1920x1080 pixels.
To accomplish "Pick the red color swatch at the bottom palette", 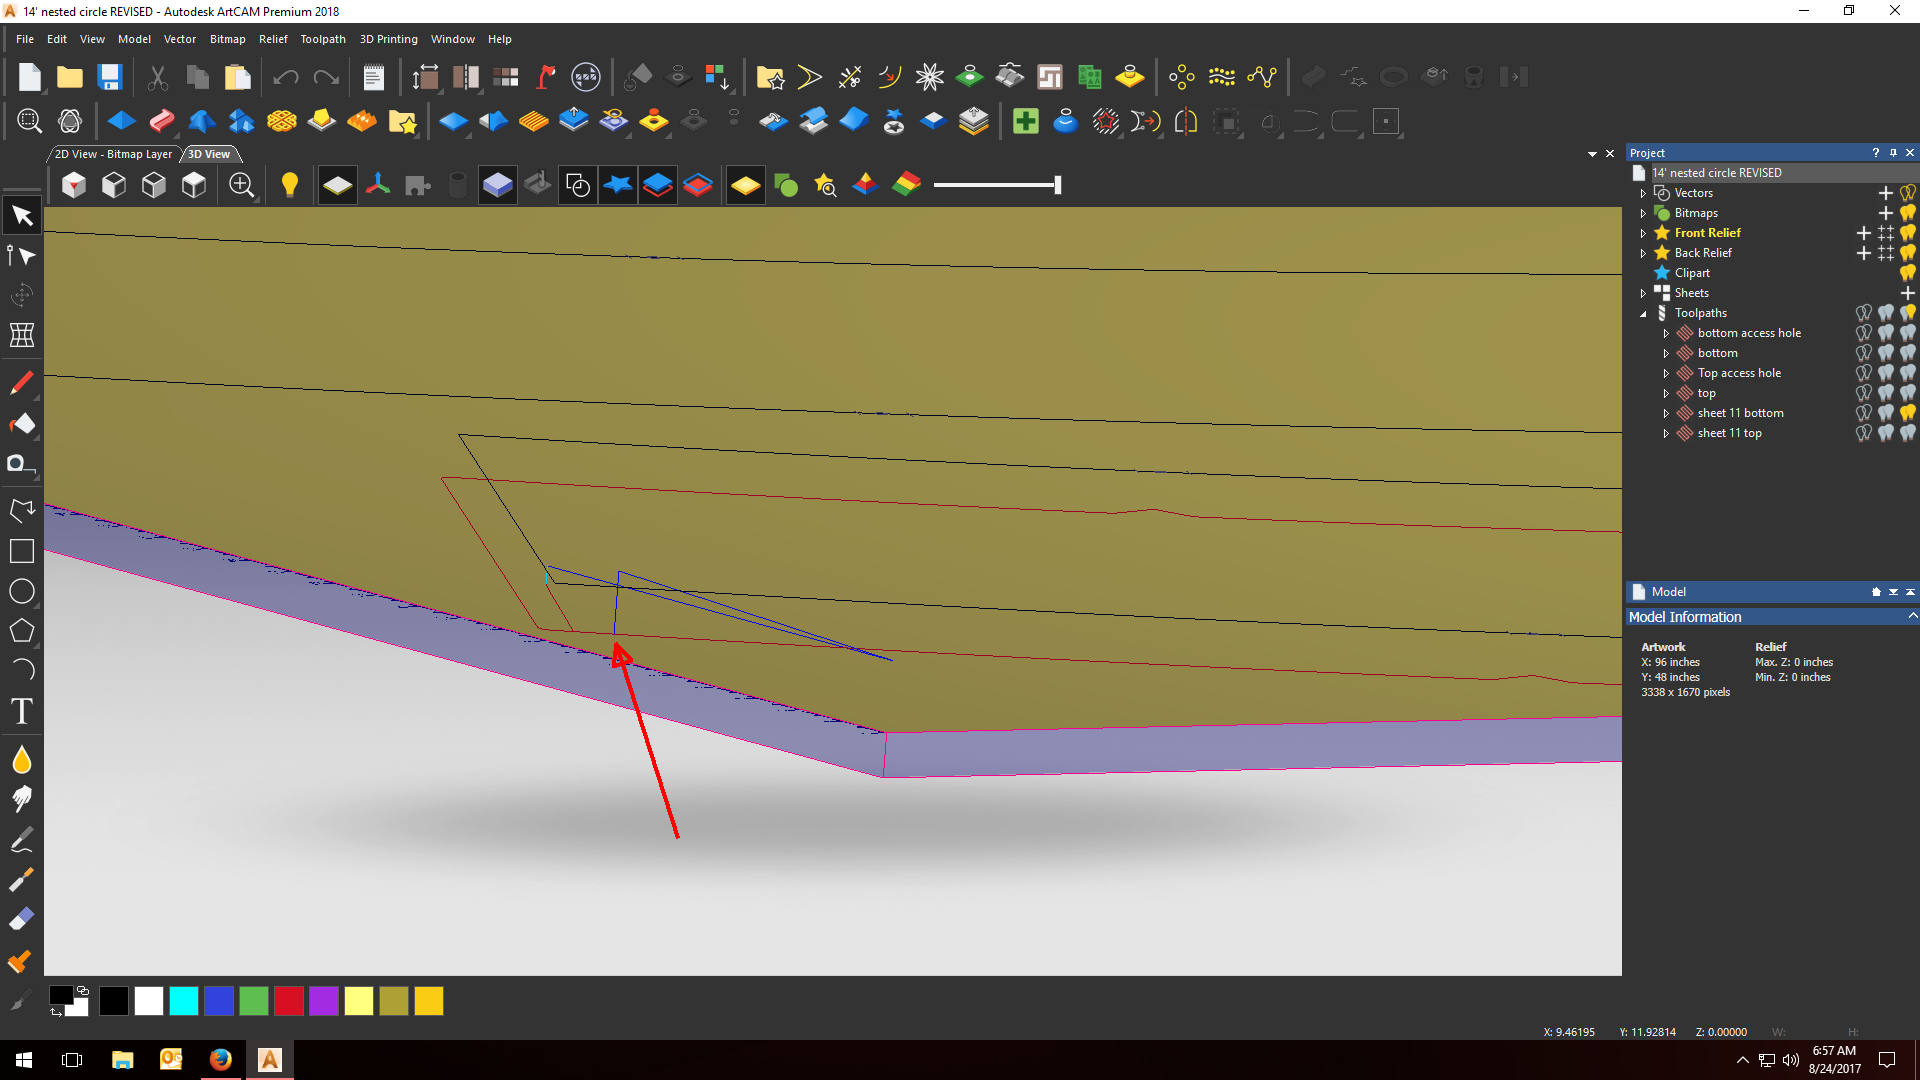I will pos(288,1001).
